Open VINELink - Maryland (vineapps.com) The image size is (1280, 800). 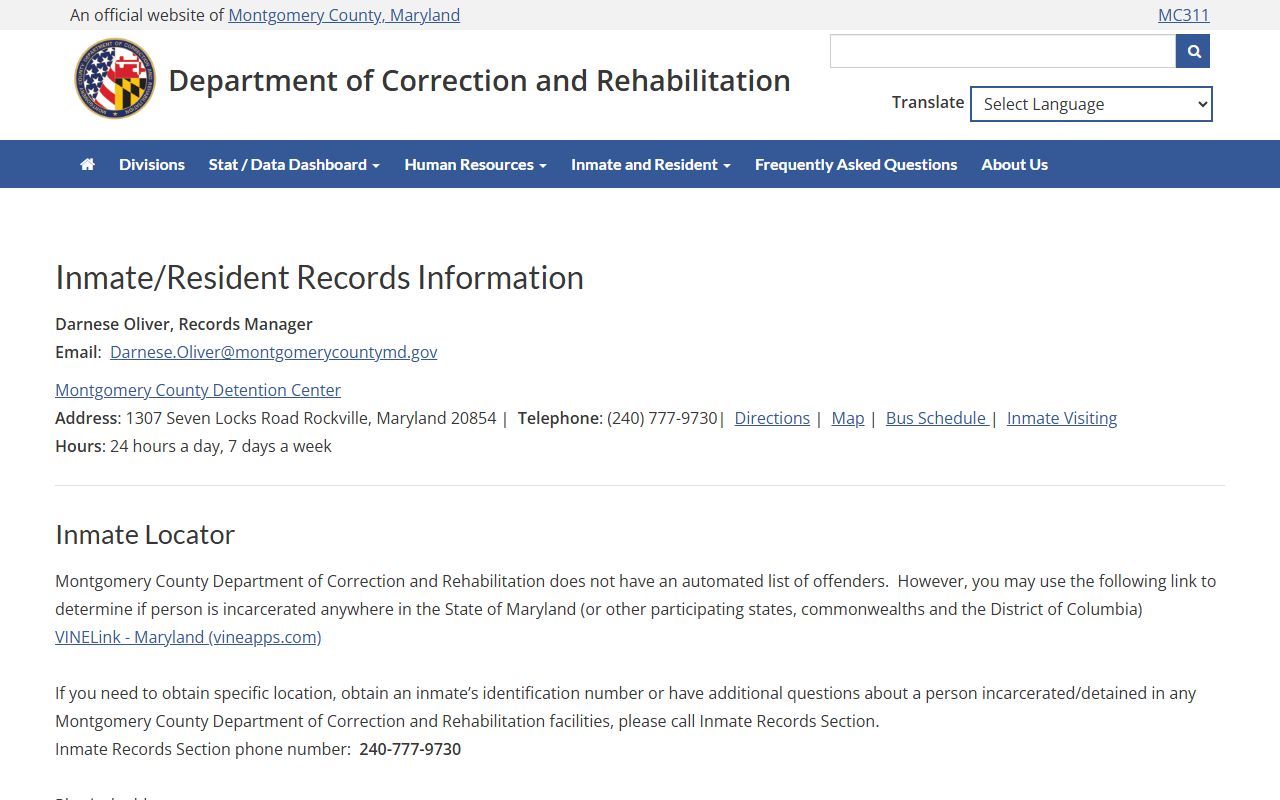point(188,637)
